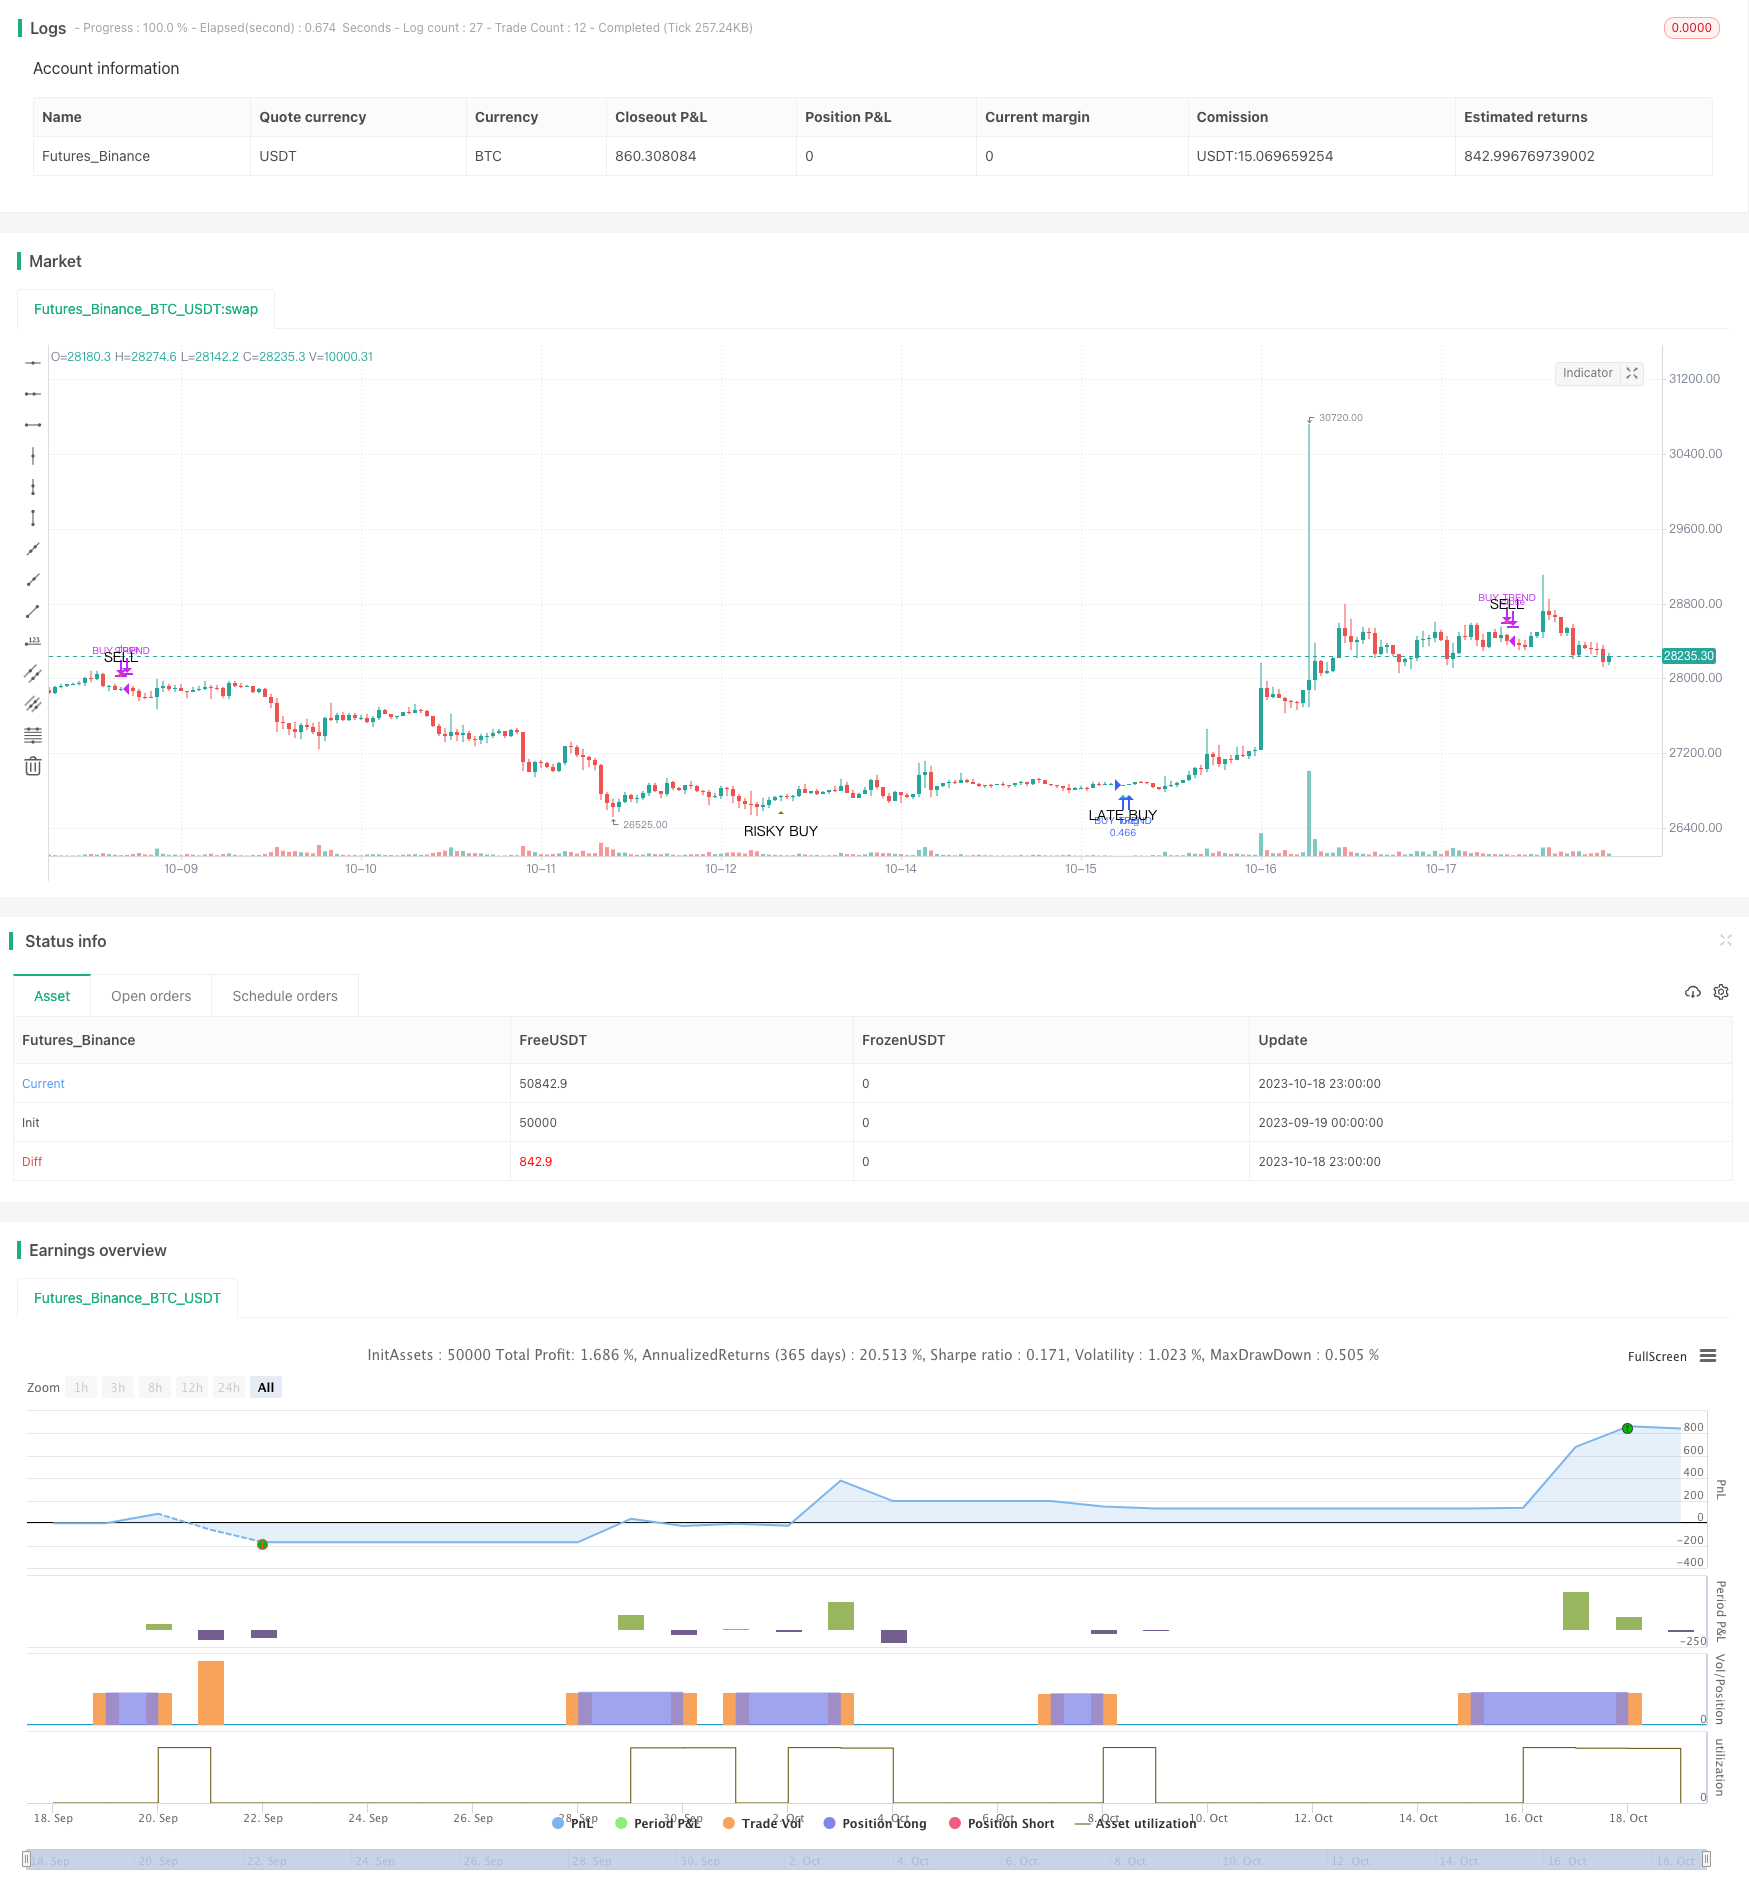The width and height of the screenshot is (1749, 1898).
Task: Collapse the Status info panel icon
Action: tap(1726, 940)
